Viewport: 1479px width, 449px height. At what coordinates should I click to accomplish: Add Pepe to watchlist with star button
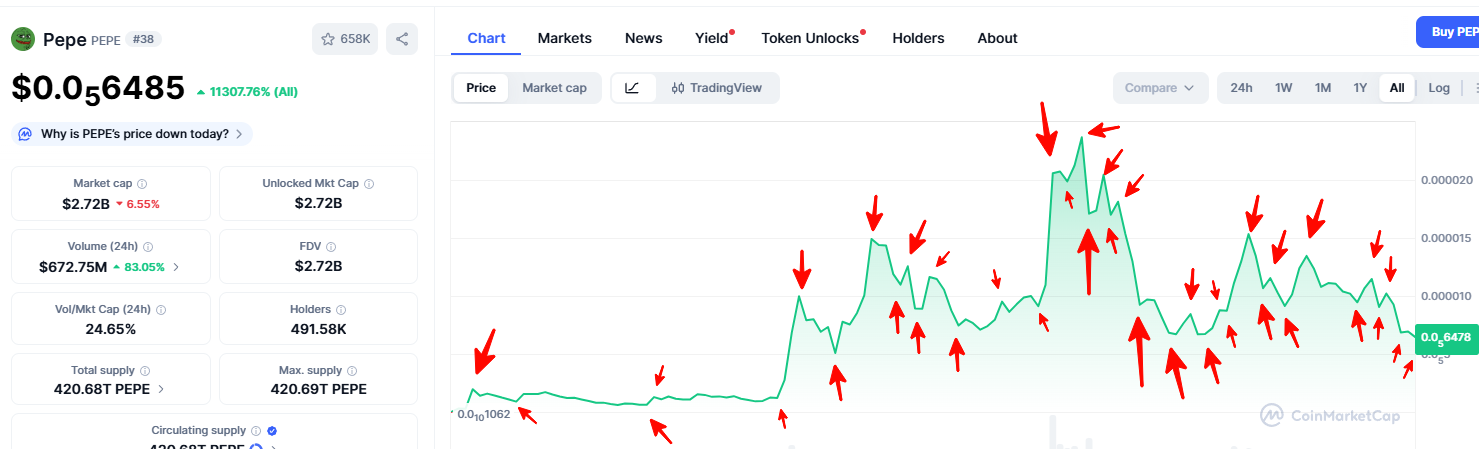point(345,39)
